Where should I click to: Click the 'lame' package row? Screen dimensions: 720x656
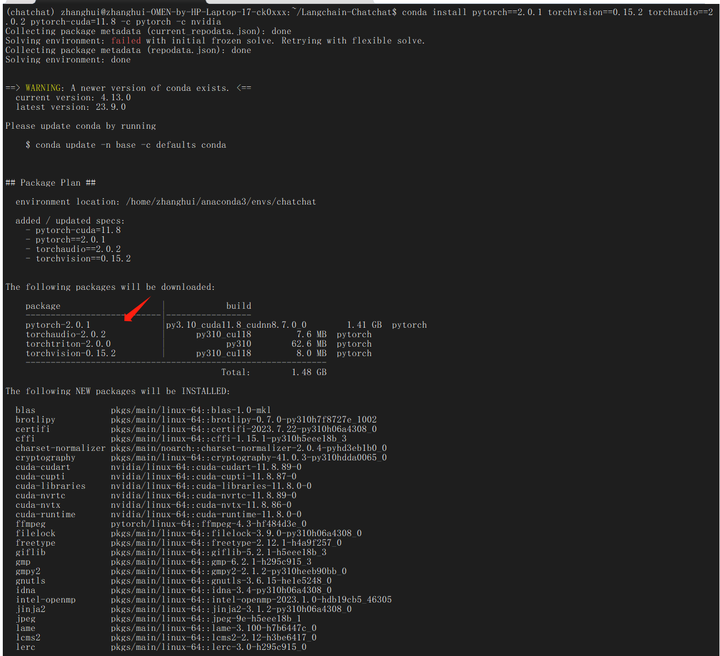166,628
